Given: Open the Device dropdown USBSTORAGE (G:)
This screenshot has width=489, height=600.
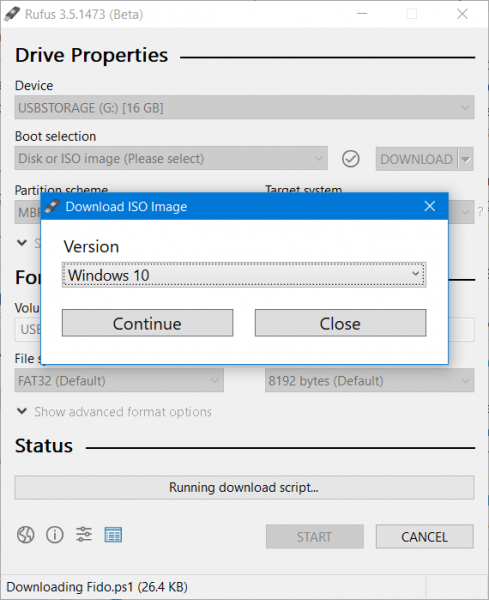Looking at the screenshot, I should (244, 108).
